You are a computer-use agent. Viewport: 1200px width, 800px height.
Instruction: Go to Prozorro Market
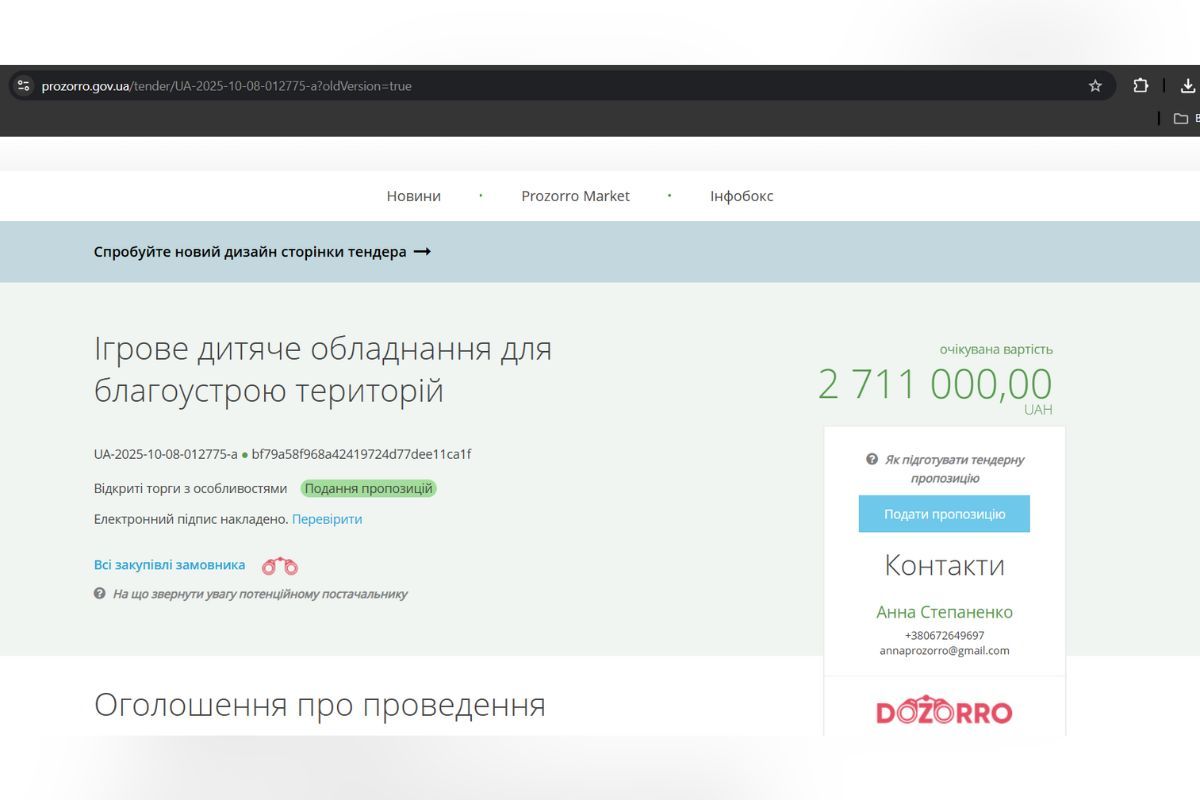[x=575, y=196]
